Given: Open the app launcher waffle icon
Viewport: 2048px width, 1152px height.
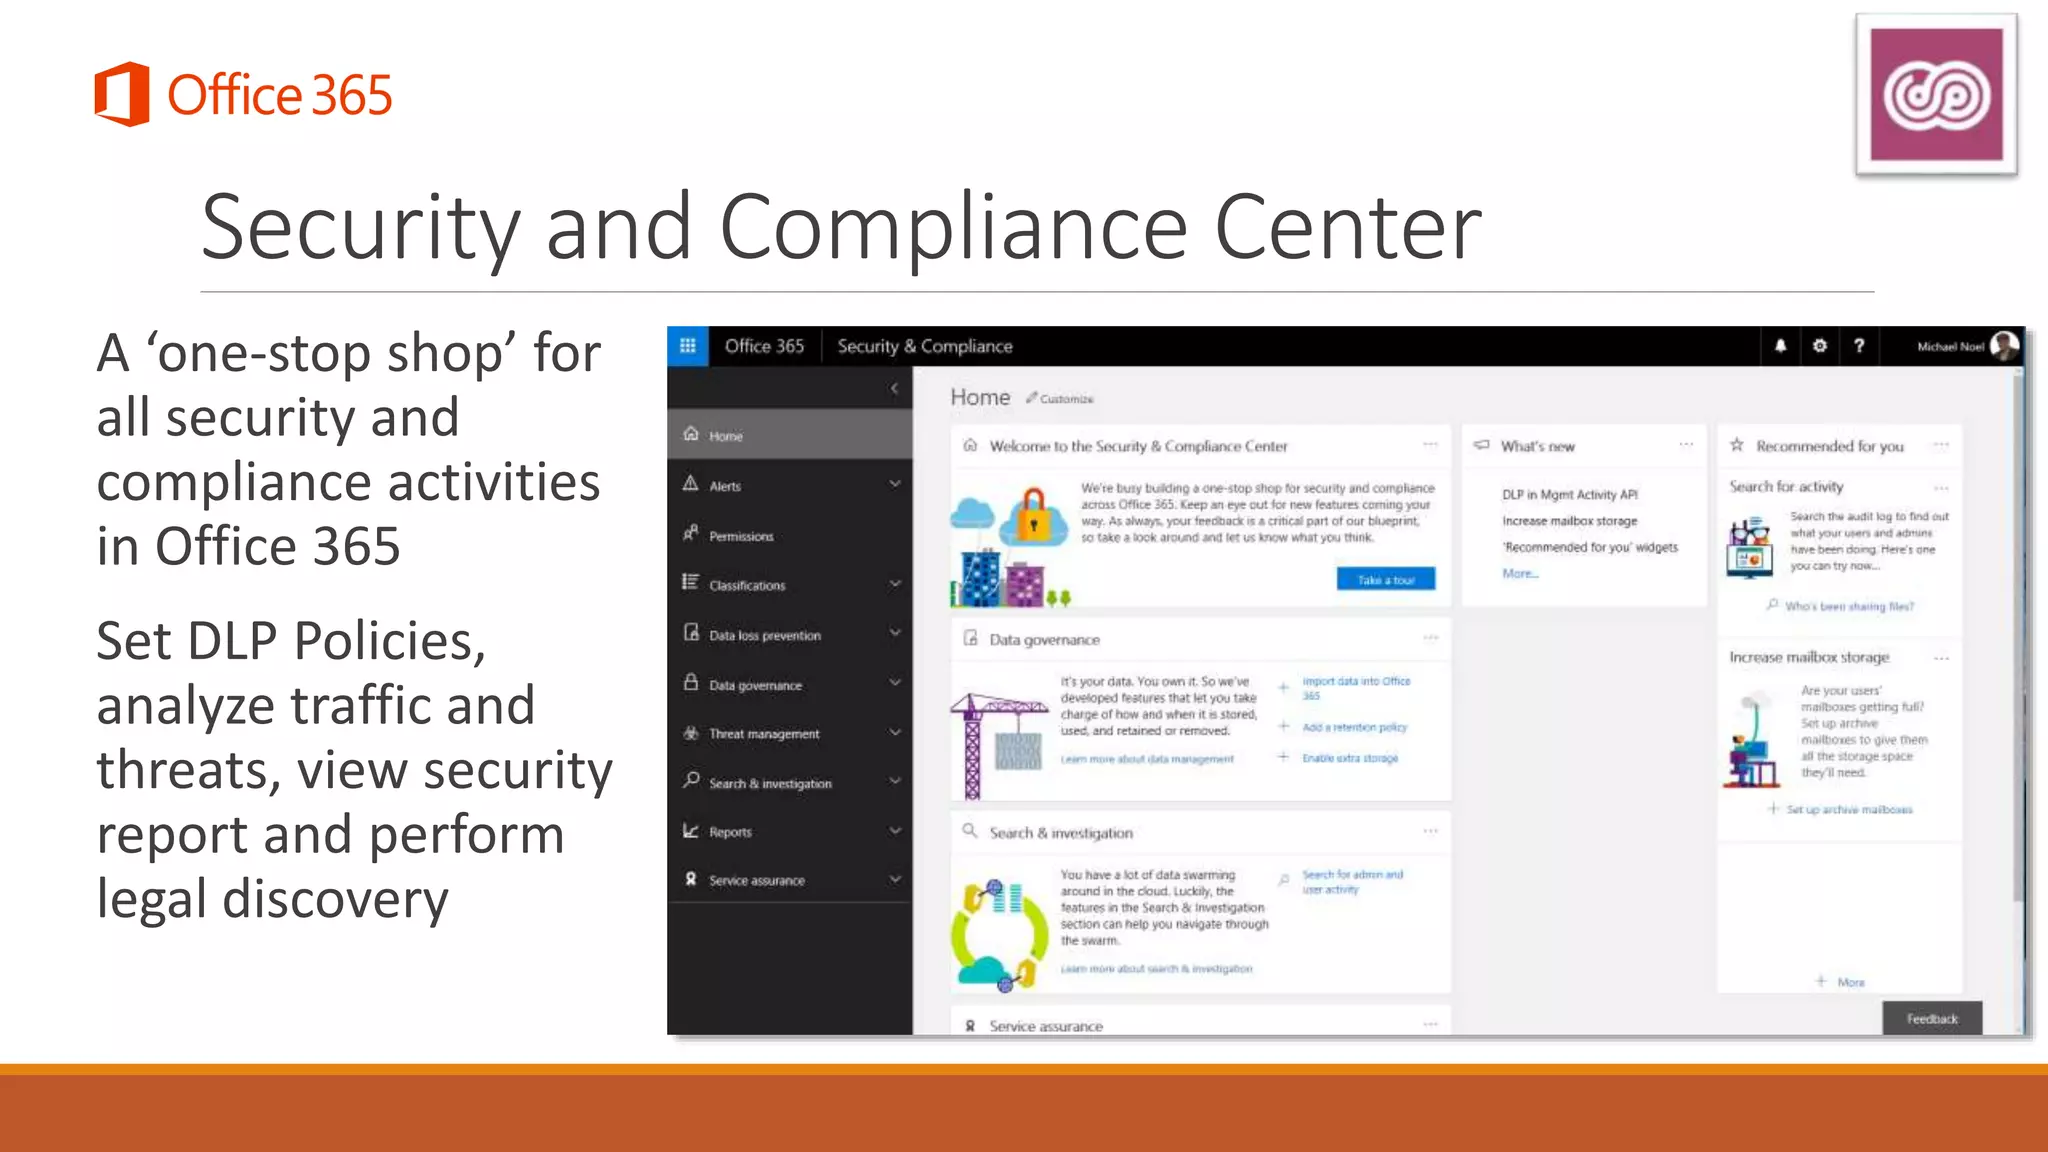Looking at the screenshot, I should tap(687, 346).
